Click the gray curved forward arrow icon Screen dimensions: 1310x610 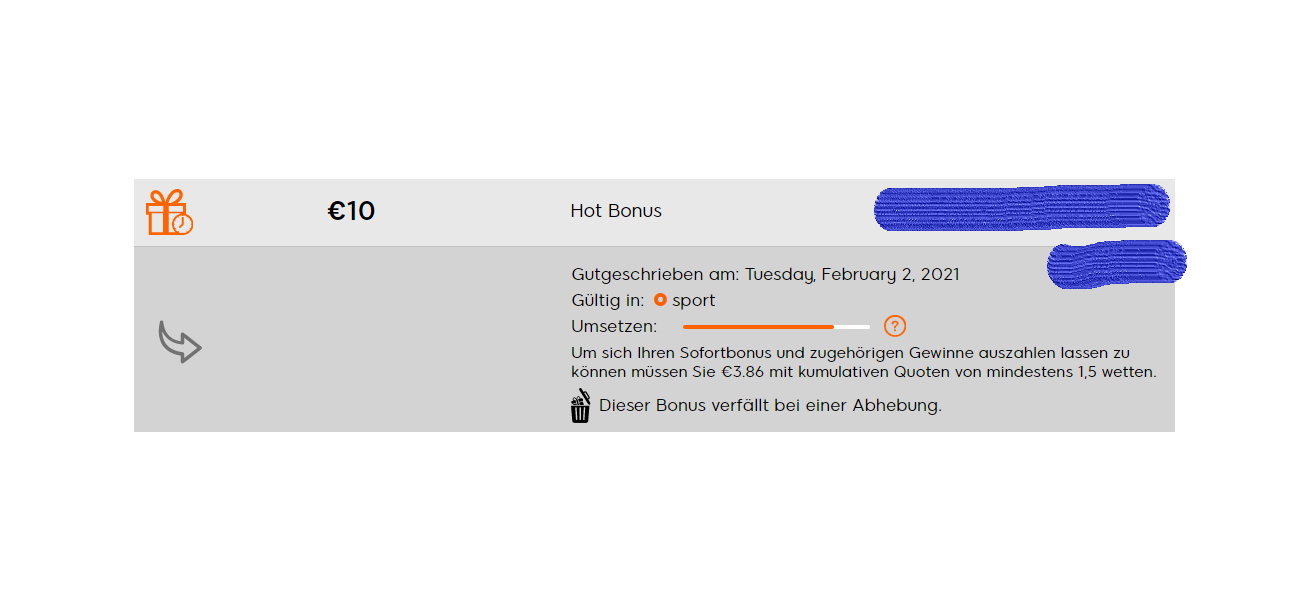pos(180,342)
